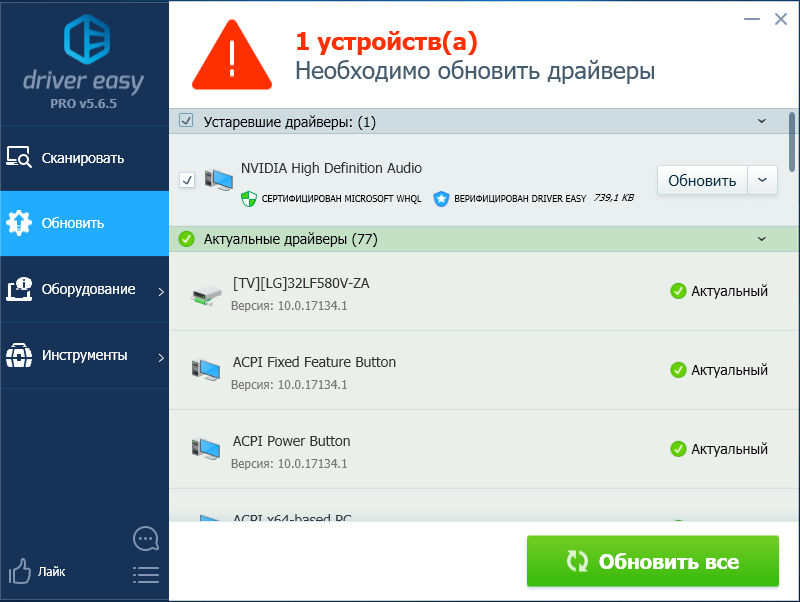Click СЕРТИФИЦИРОВАН MICROSOFT WHQL label
The width and height of the screenshot is (800, 602).
pos(341,198)
